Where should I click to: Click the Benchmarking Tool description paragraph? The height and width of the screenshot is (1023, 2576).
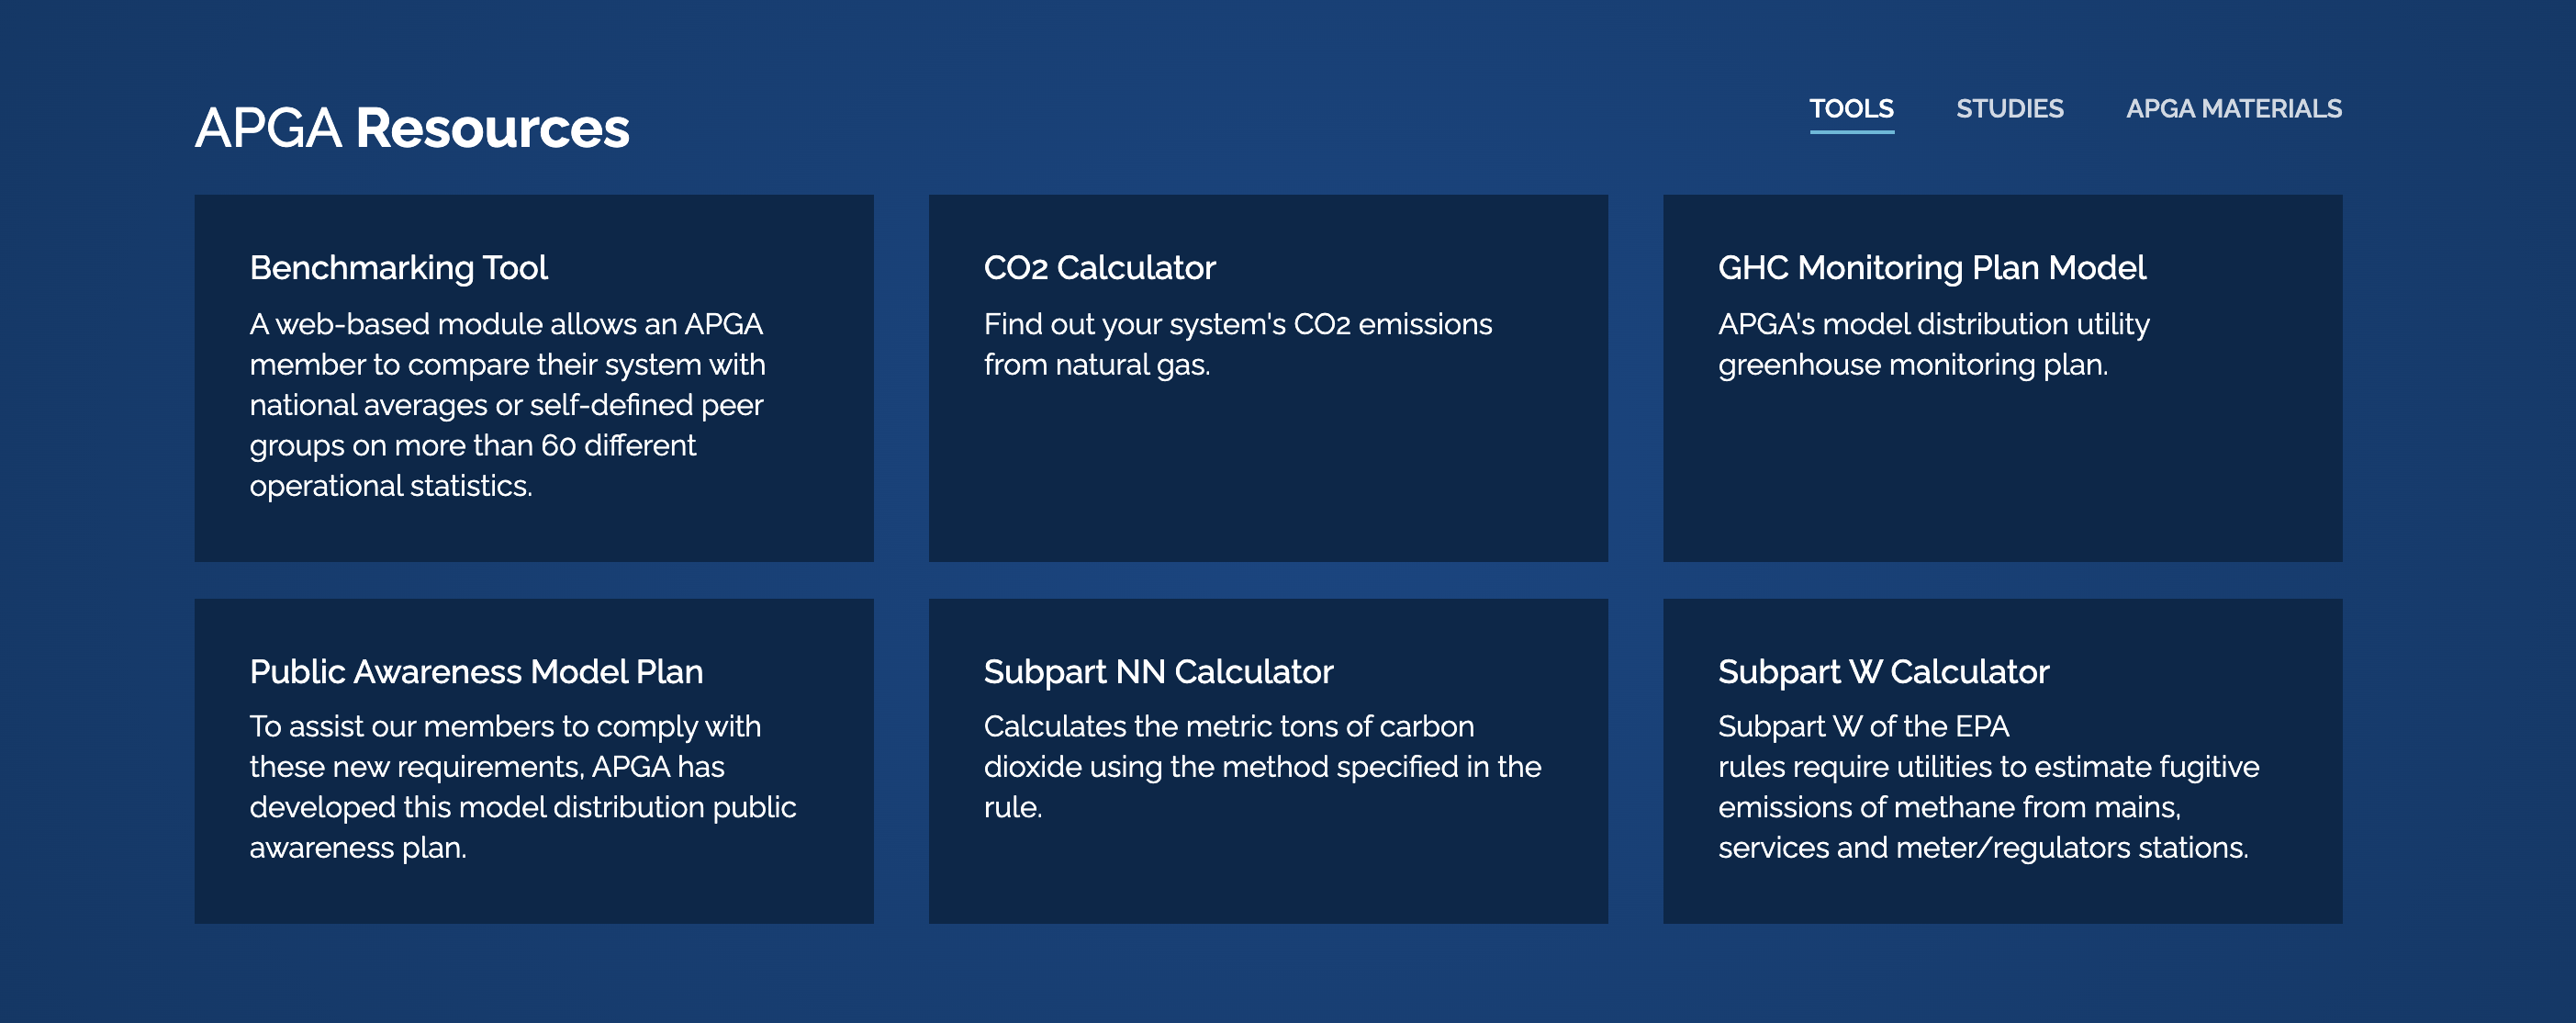pos(507,404)
